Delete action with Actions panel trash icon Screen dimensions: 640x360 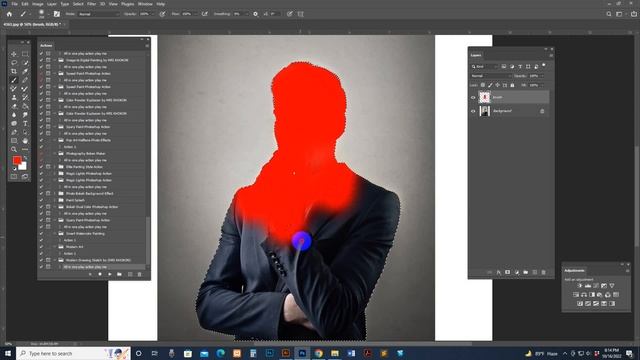[139, 274]
